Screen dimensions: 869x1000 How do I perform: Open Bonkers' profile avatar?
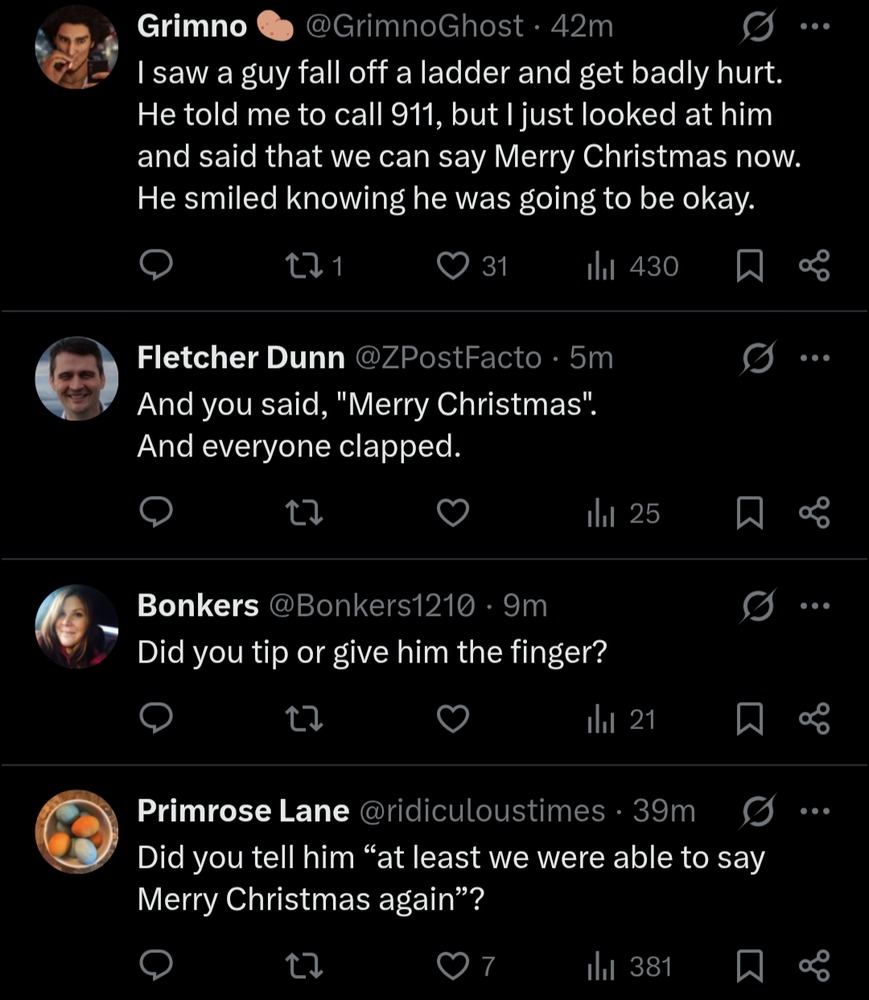(76, 626)
